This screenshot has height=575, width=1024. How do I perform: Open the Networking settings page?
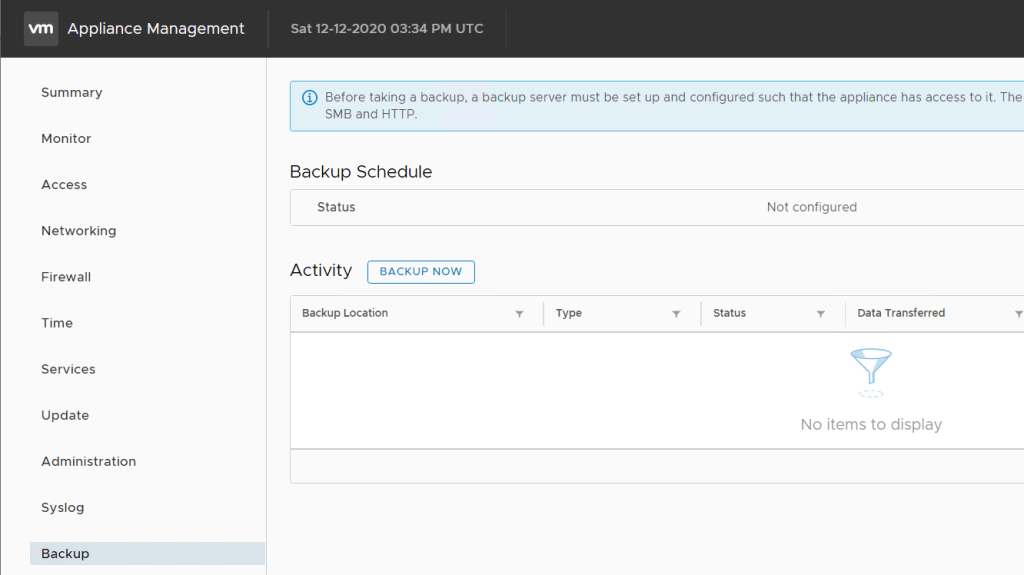[78, 231]
